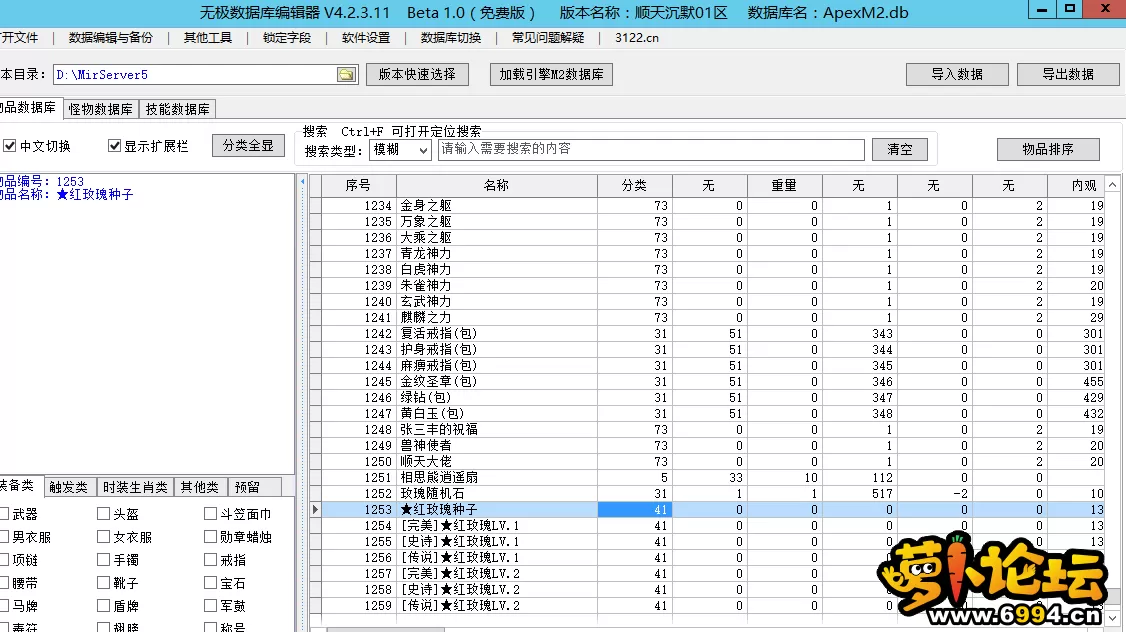This screenshot has width=1126, height=632.
Task: Click the highlighted 41 category cell
Action: point(635,509)
